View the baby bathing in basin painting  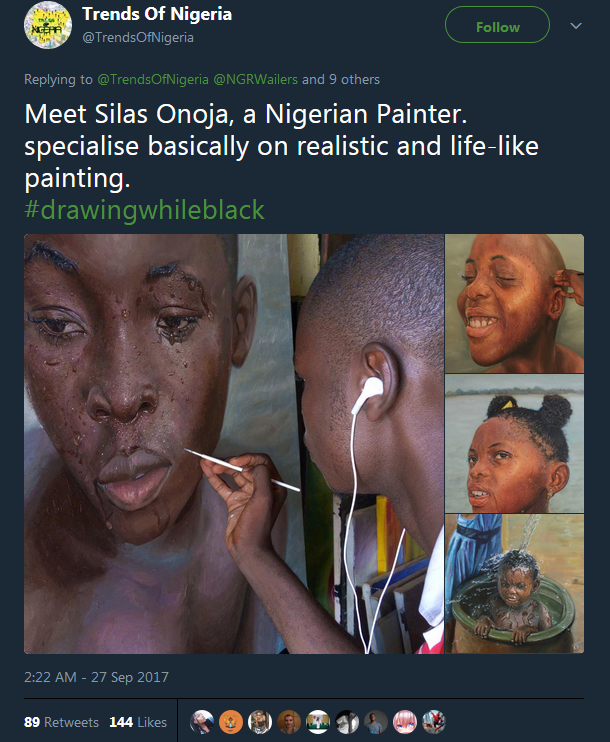point(514,584)
